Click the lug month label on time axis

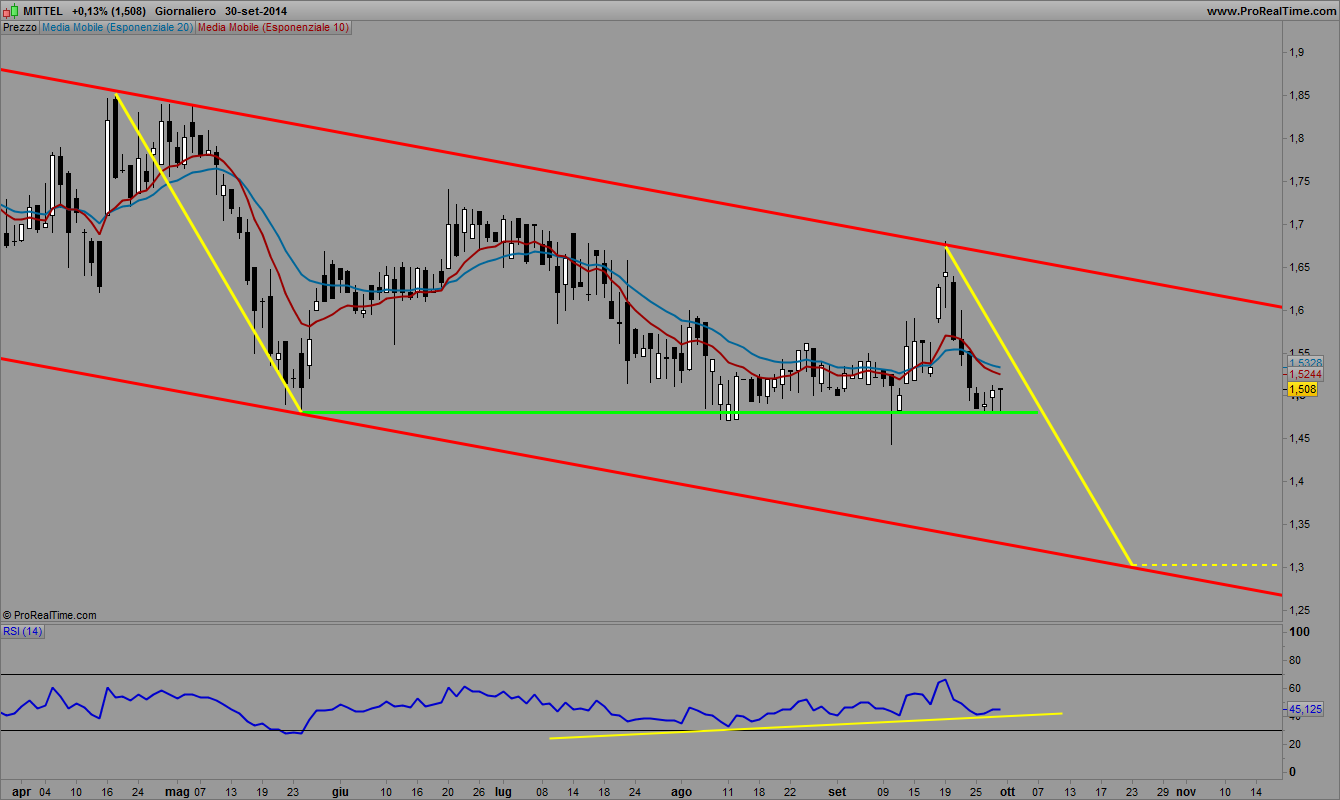[503, 791]
